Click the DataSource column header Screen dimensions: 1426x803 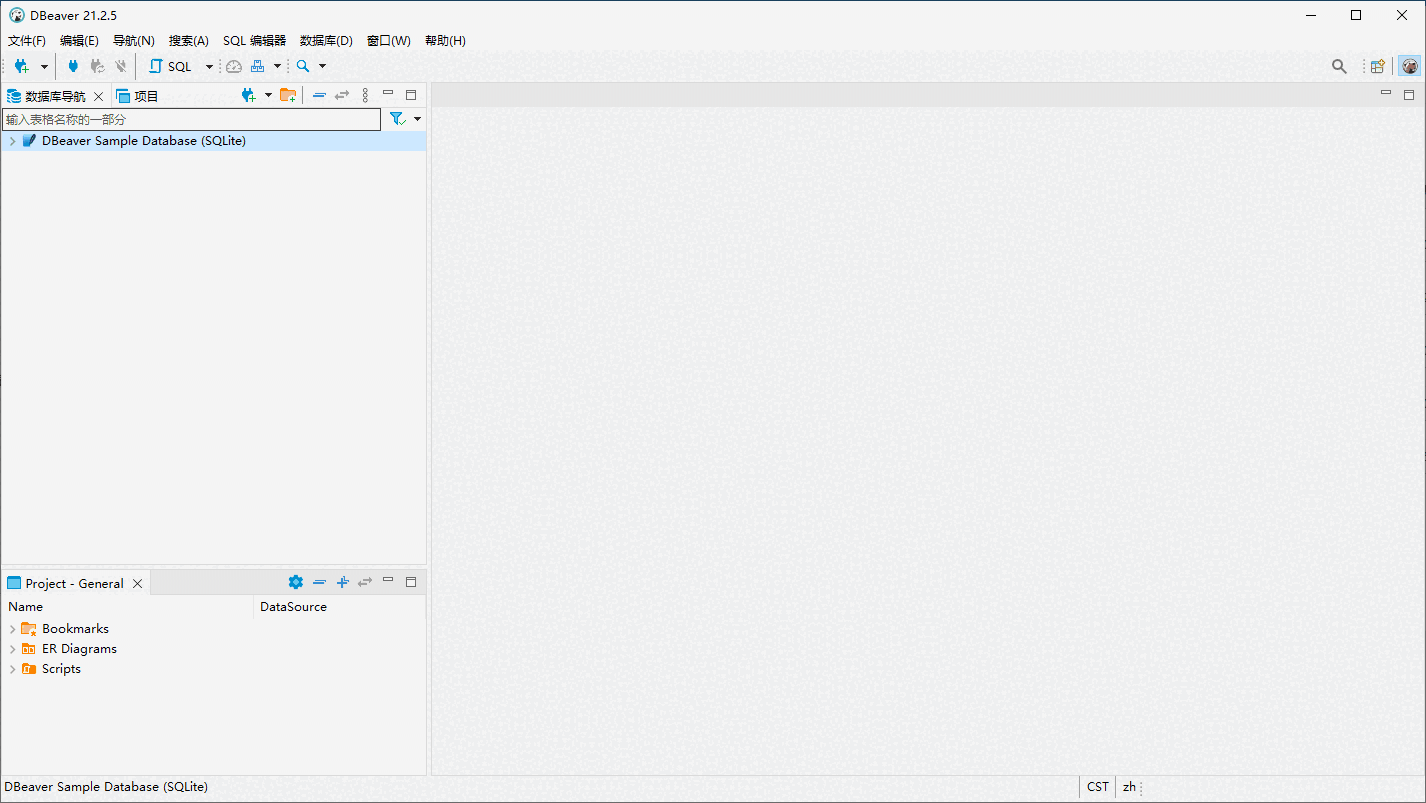click(x=339, y=607)
